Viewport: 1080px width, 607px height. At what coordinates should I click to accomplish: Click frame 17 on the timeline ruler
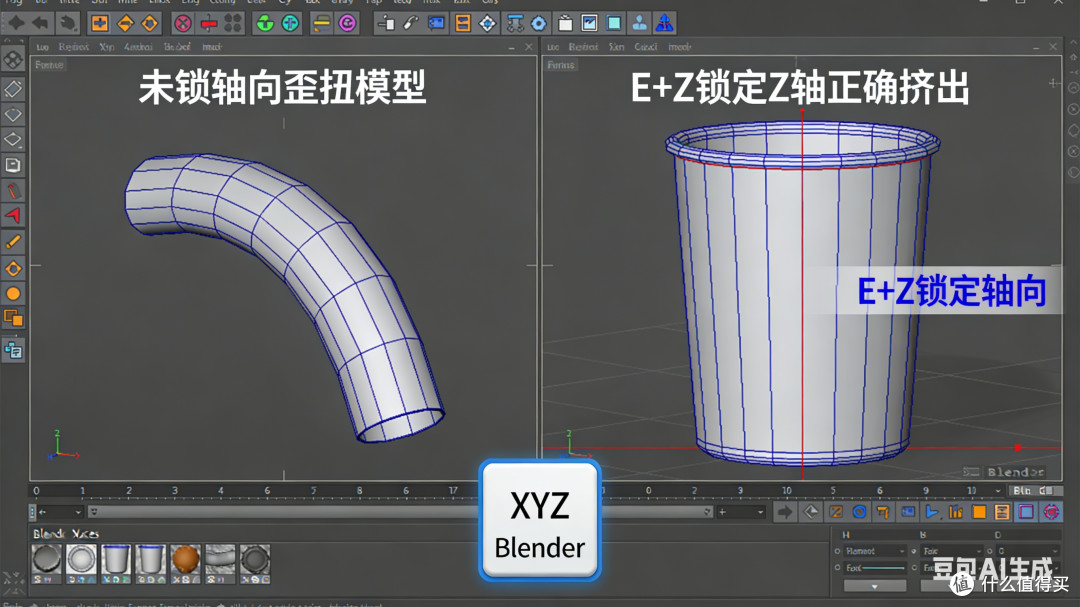click(x=453, y=491)
